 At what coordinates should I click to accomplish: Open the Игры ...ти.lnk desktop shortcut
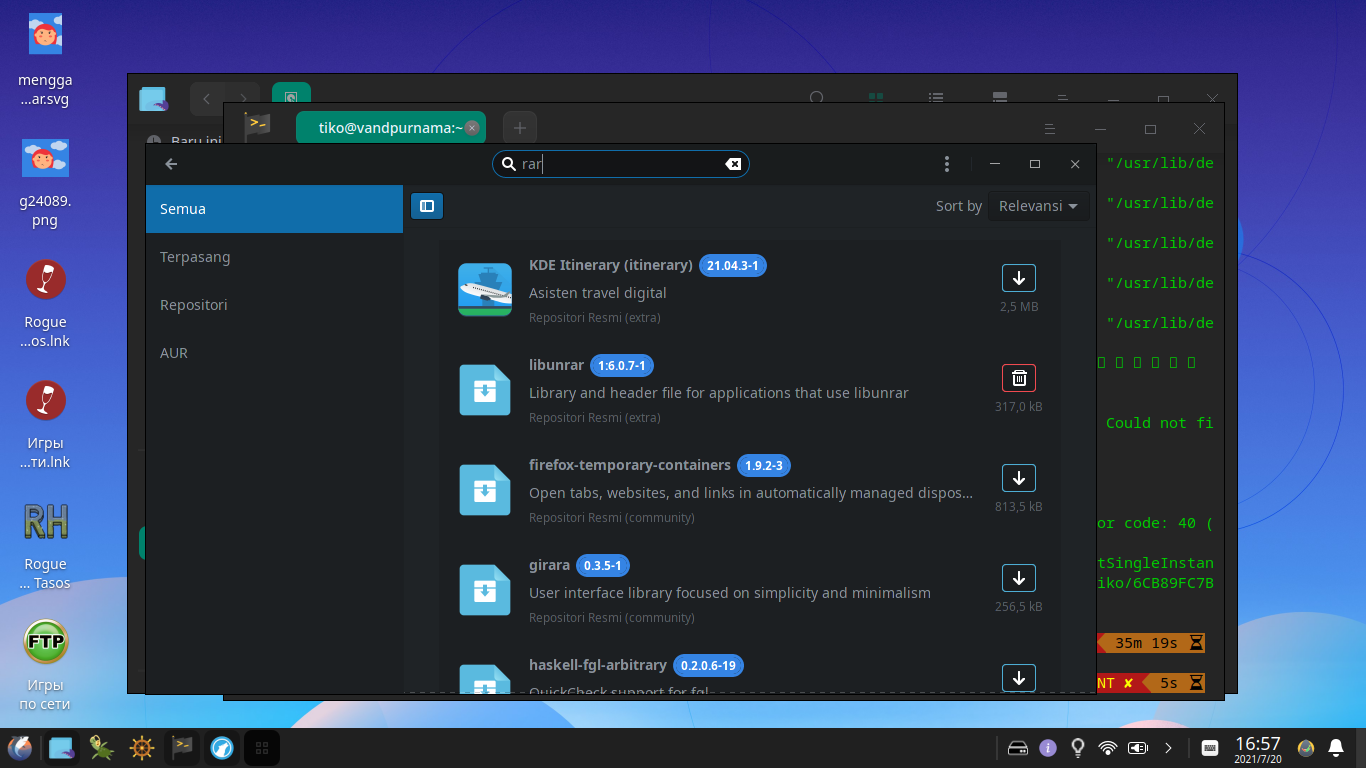(x=45, y=424)
